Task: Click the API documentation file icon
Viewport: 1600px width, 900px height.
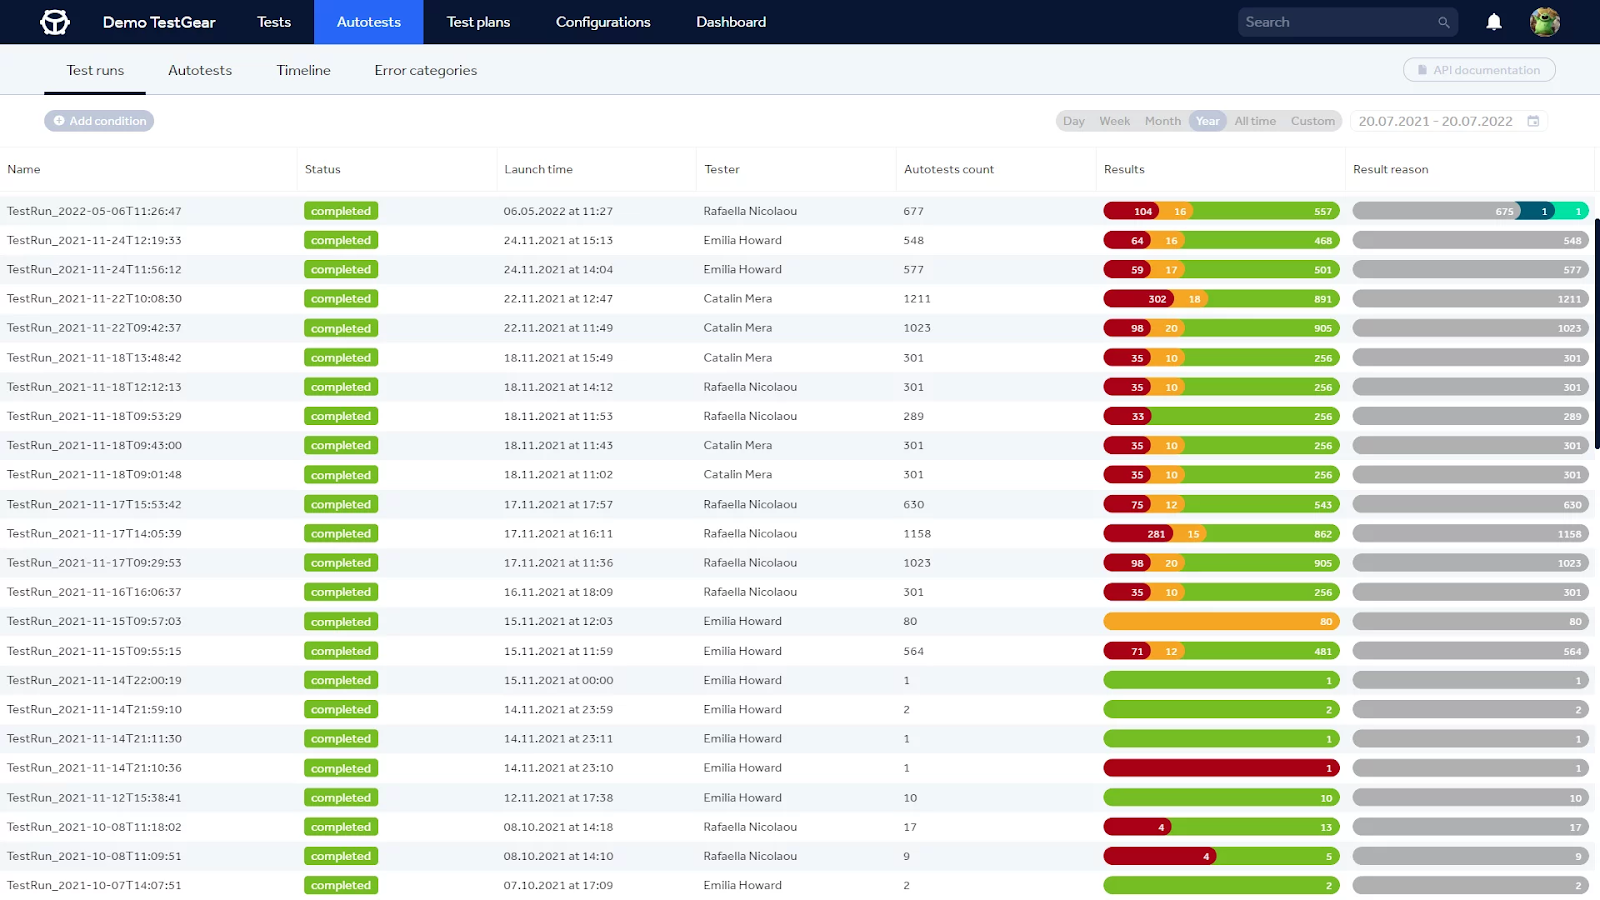Action: (x=1422, y=70)
